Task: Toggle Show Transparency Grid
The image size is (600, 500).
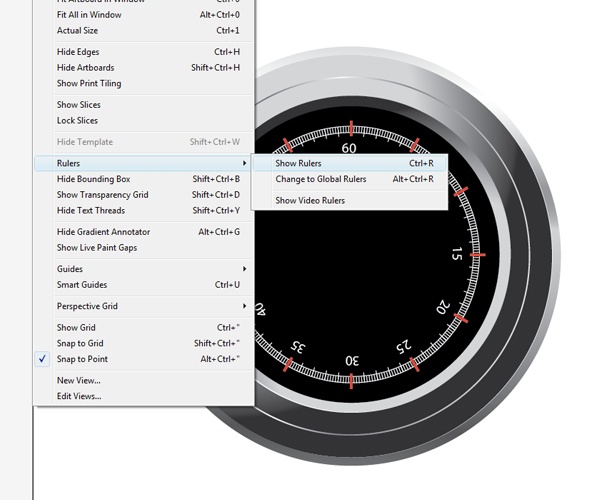Action: point(144,195)
